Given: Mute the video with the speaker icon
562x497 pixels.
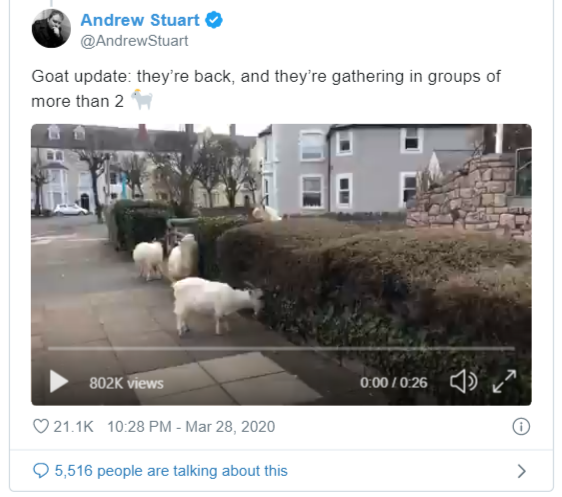Looking at the screenshot, I should 463,382.
